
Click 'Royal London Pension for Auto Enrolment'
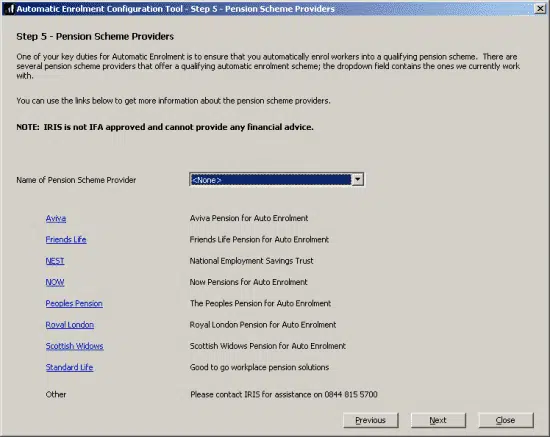click(263, 325)
